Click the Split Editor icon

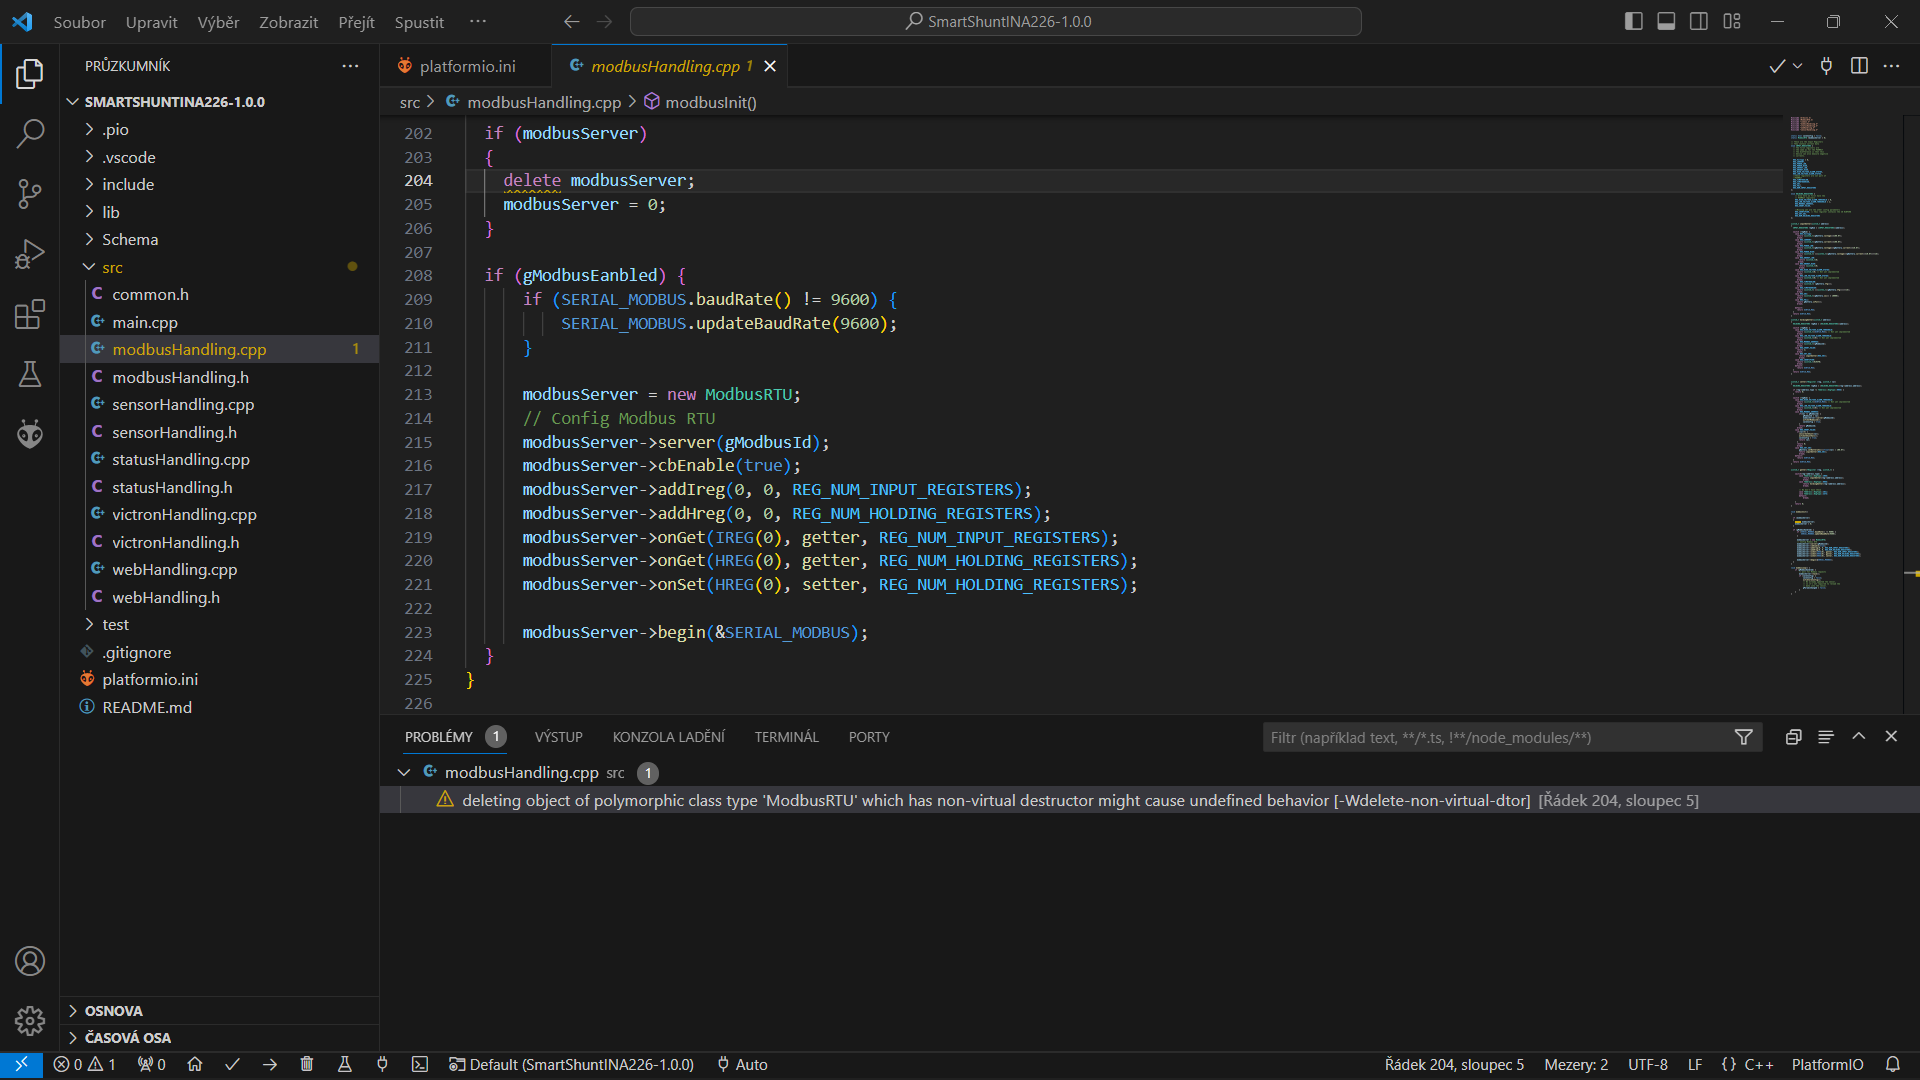click(x=1859, y=66)
